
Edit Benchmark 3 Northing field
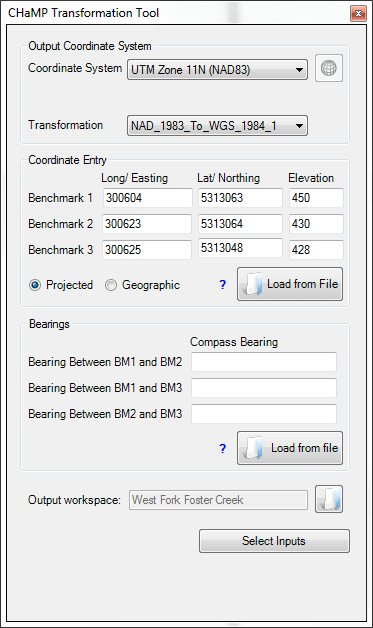[240, 248]
